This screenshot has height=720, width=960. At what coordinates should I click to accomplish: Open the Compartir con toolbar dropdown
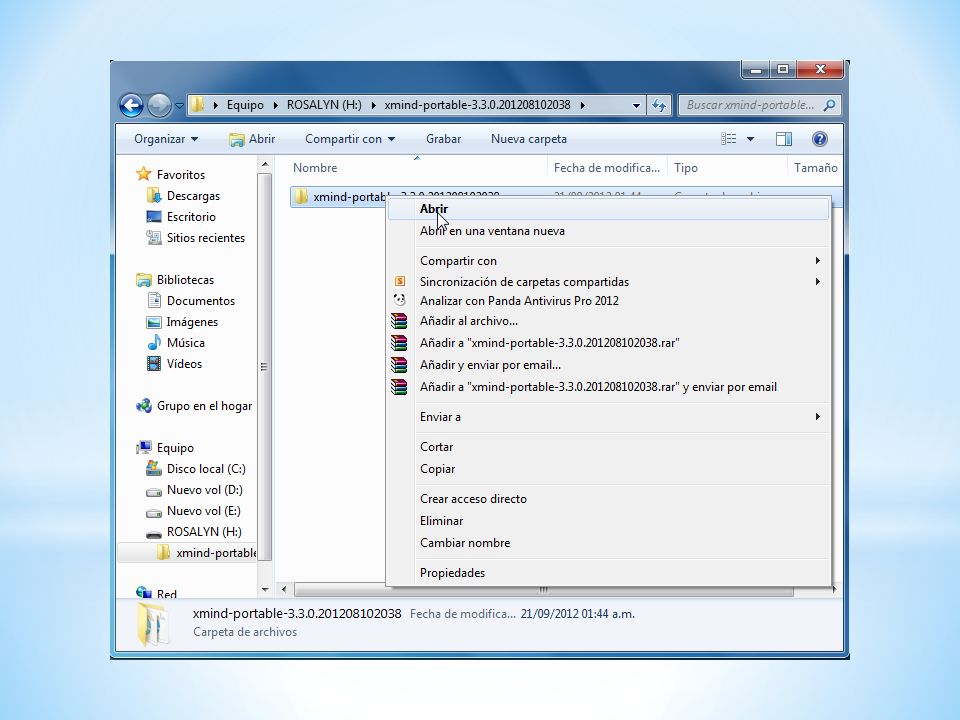click(350, 139)
